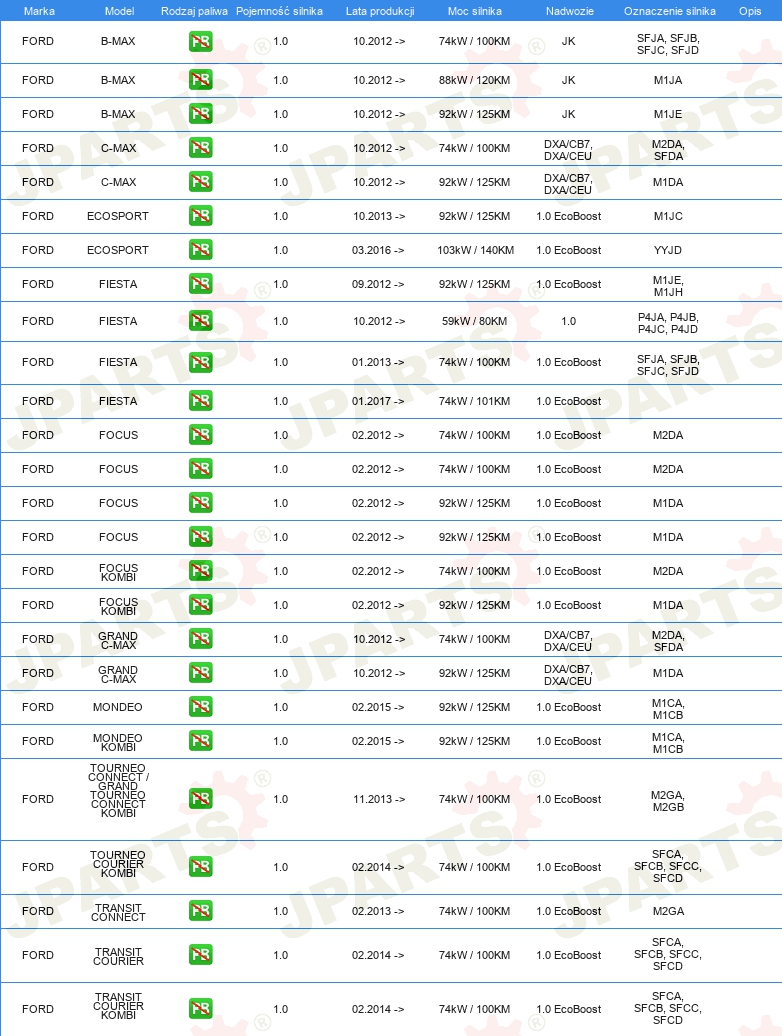
Task: Click the TRANSIT CONNECT model name
Action: click(118, 912)
